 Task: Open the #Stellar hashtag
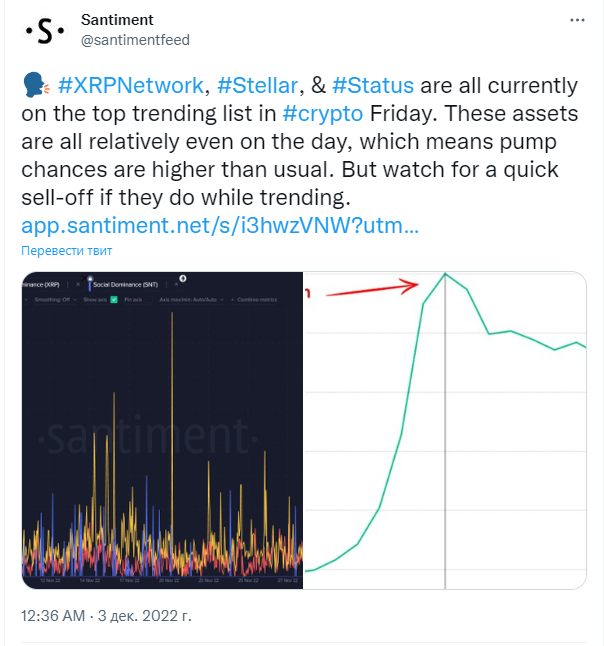tap(258, 85)
